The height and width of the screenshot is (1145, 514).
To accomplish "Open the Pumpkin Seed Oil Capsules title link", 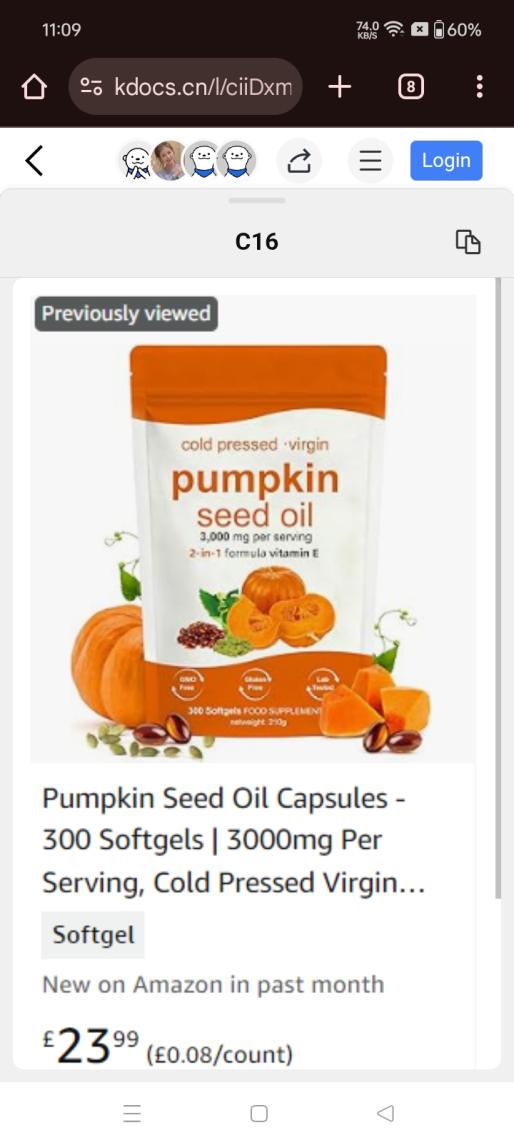I will (x=234, y=840).
